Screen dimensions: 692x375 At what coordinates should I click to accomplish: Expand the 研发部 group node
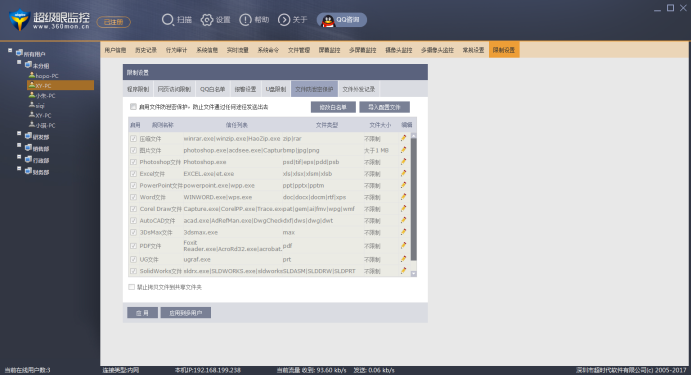tap(19, 133)
